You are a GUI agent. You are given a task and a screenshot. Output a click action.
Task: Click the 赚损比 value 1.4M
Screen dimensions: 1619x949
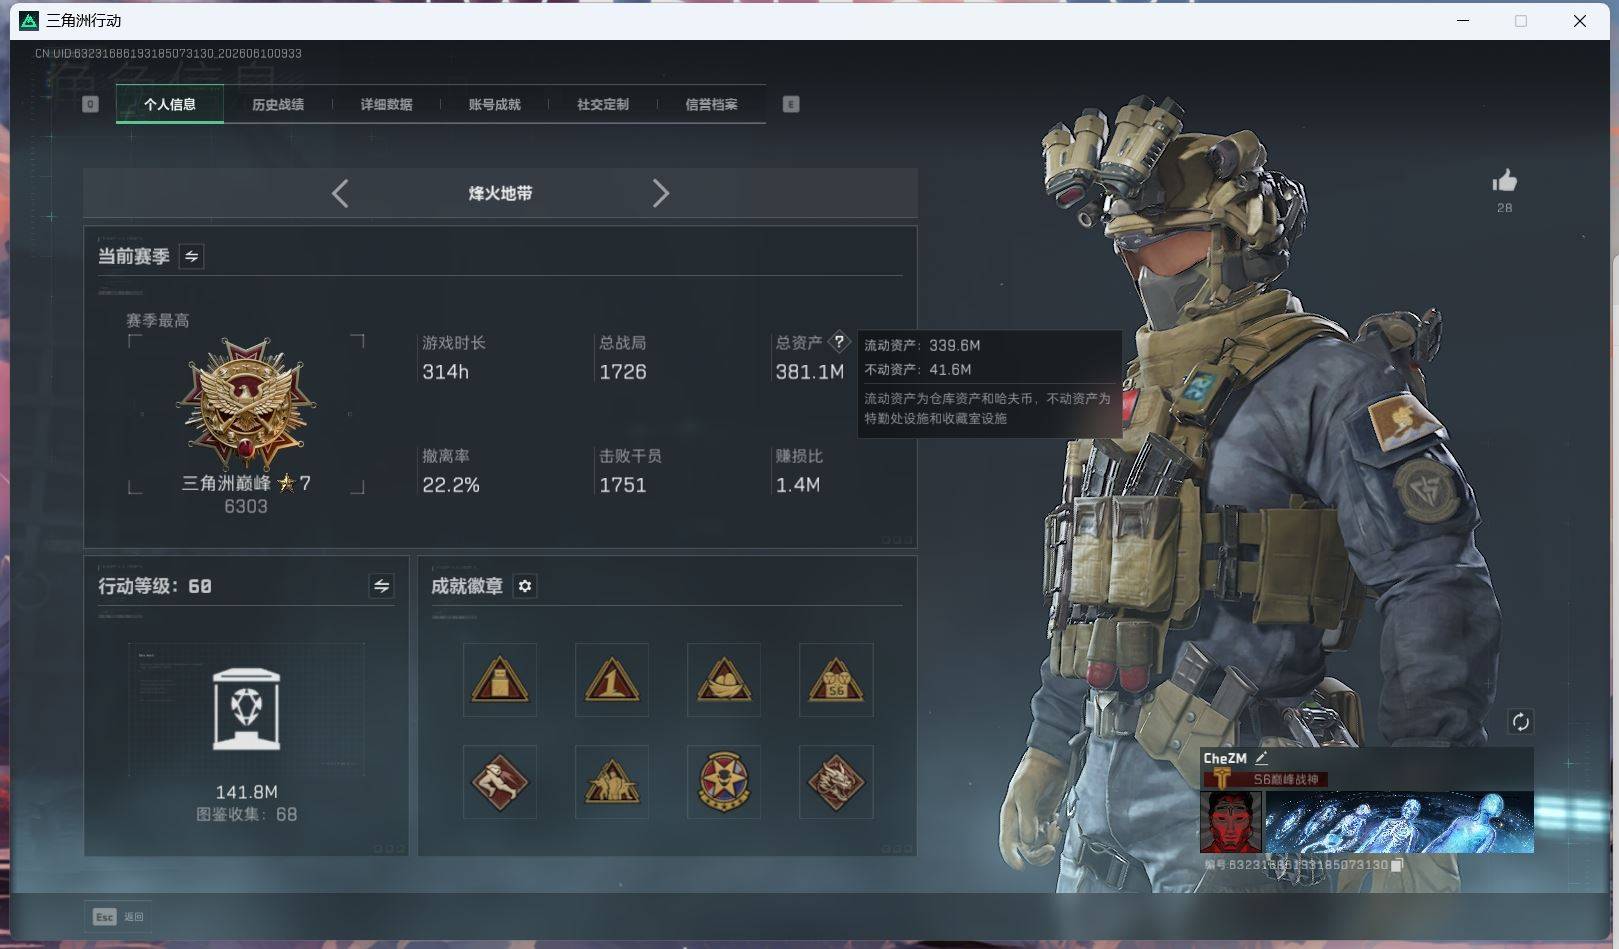tap(798, 485)
